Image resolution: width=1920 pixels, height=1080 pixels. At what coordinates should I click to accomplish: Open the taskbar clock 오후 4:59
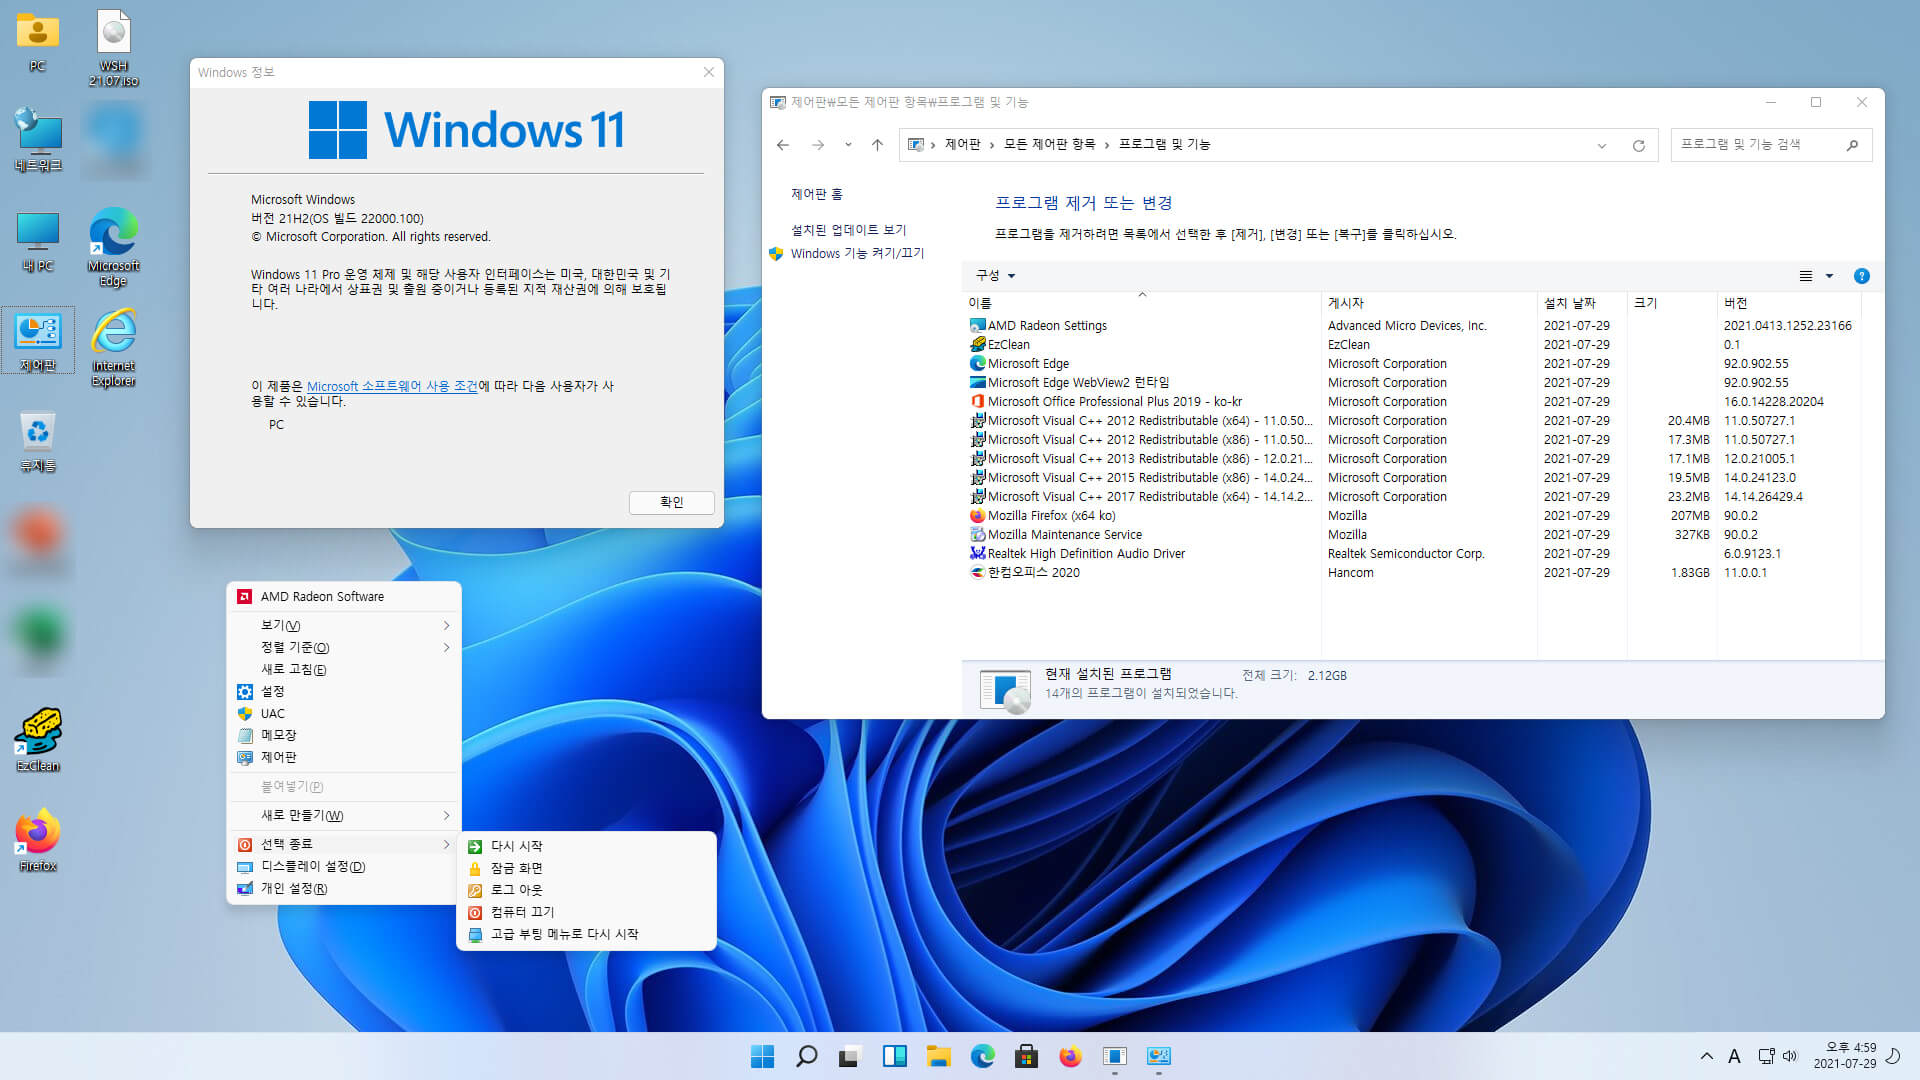(1844, 1056)
